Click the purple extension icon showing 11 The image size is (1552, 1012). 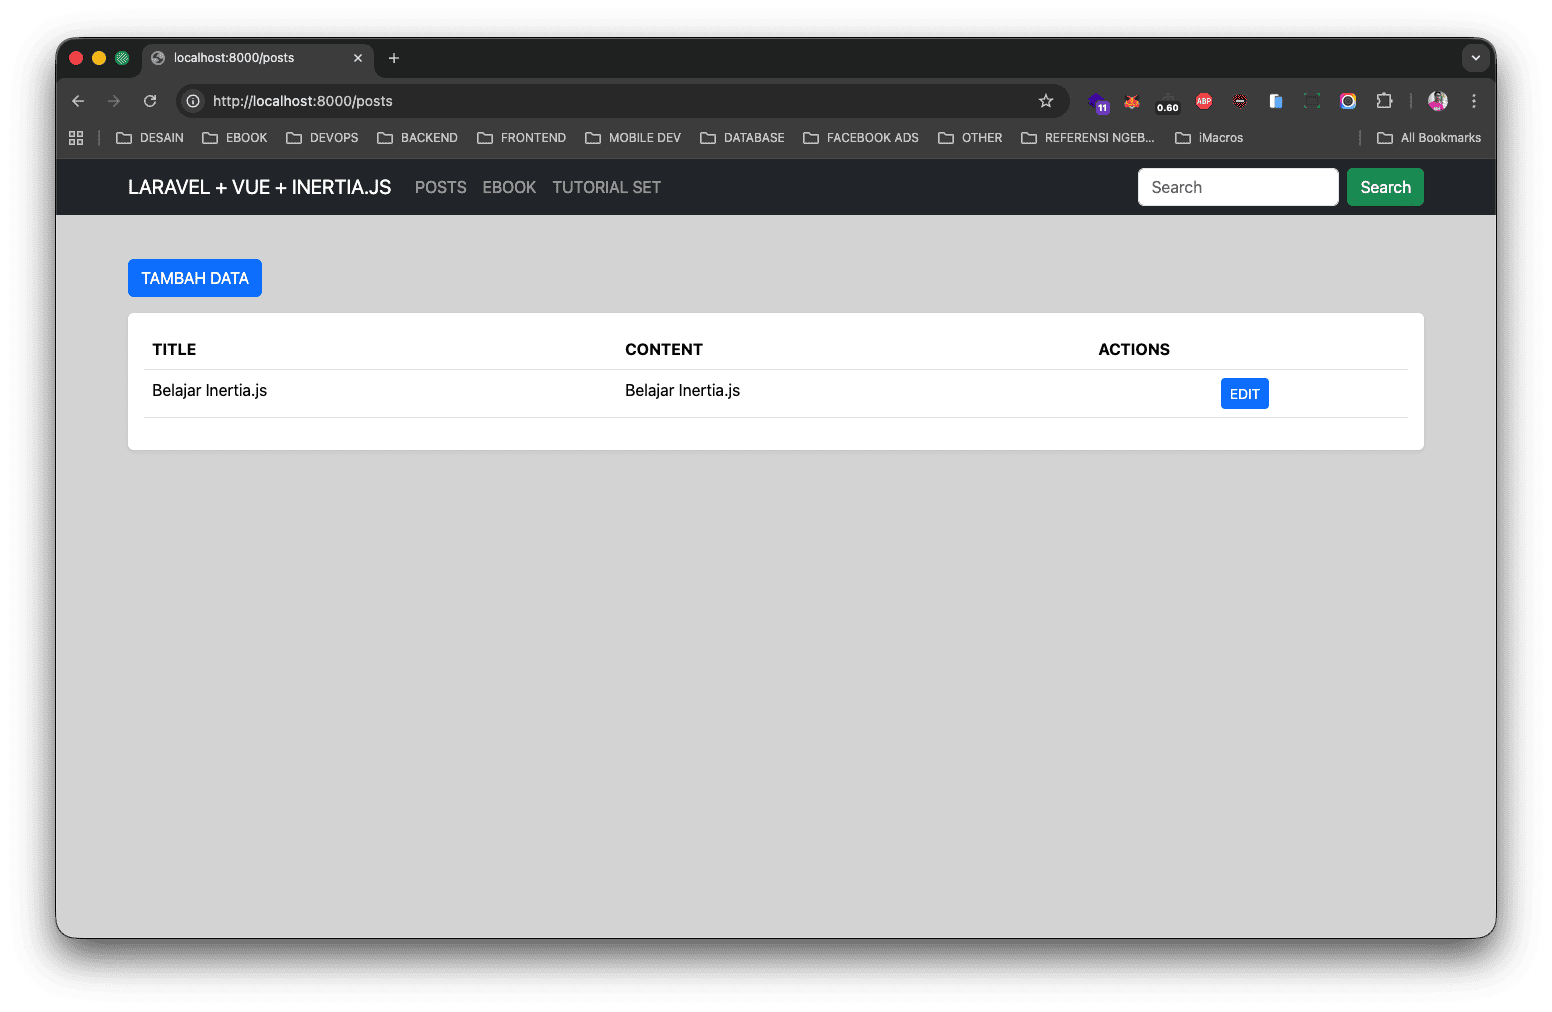1099,101
